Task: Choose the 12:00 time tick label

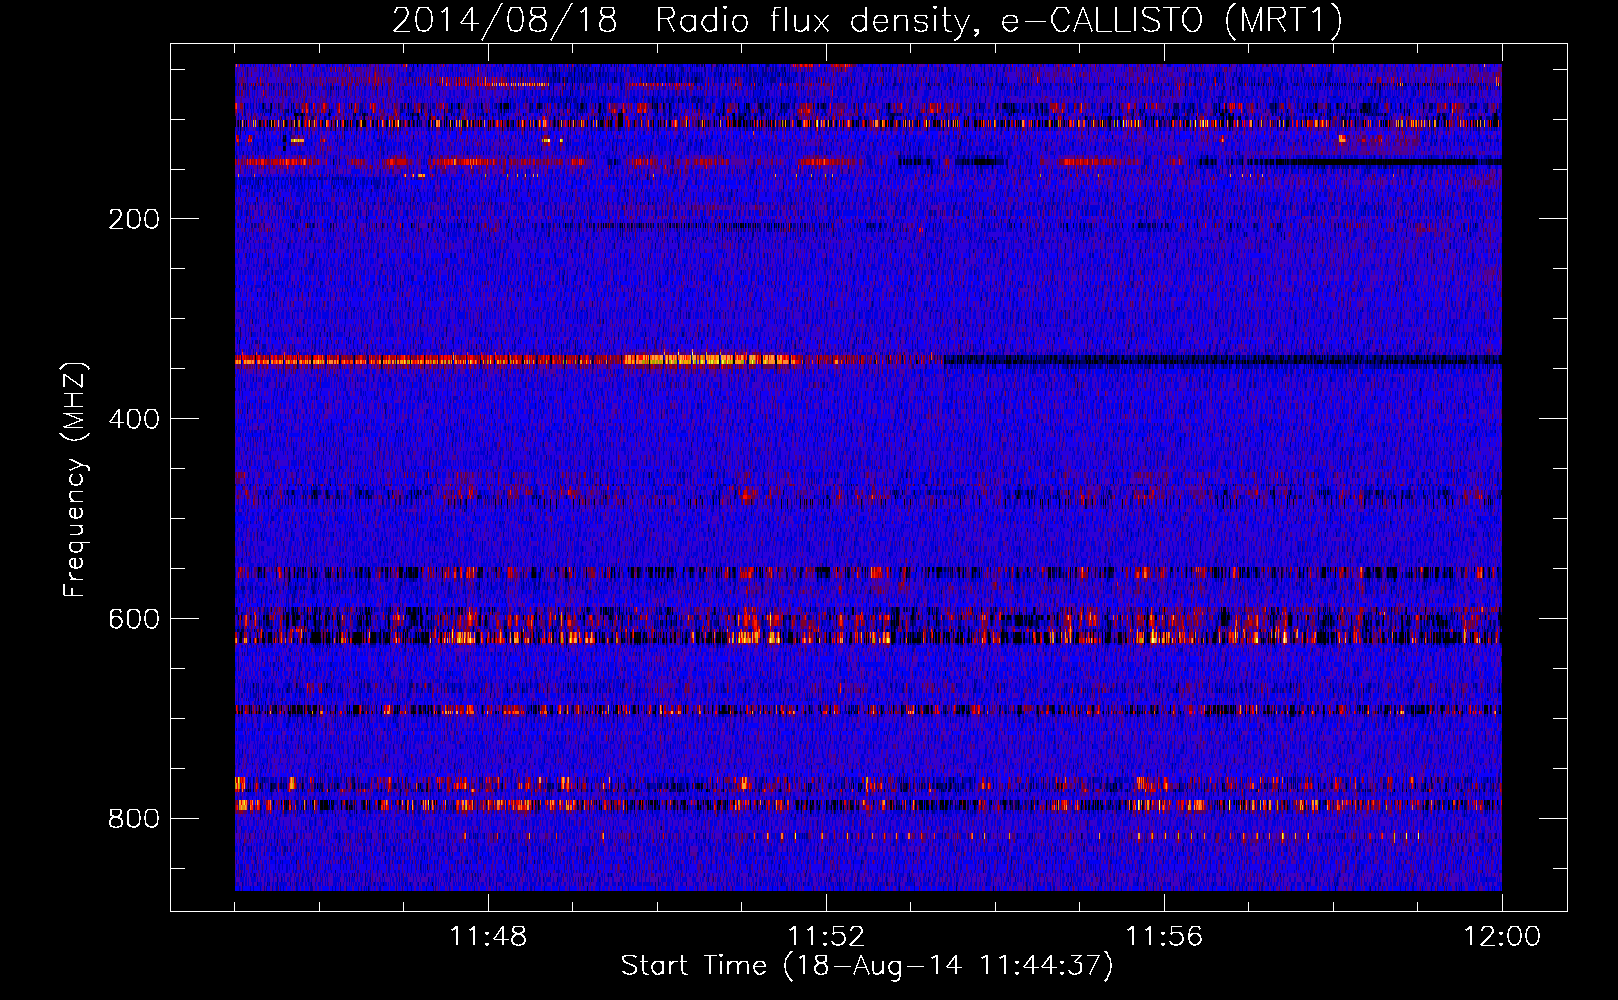Action: click(x=1502, y=937)
